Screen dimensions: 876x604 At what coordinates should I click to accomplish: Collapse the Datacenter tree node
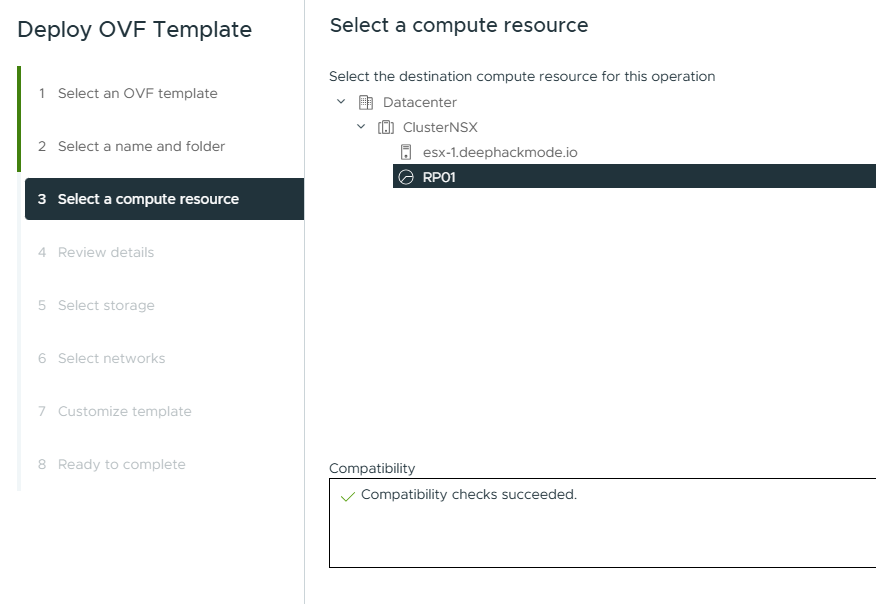341,102
